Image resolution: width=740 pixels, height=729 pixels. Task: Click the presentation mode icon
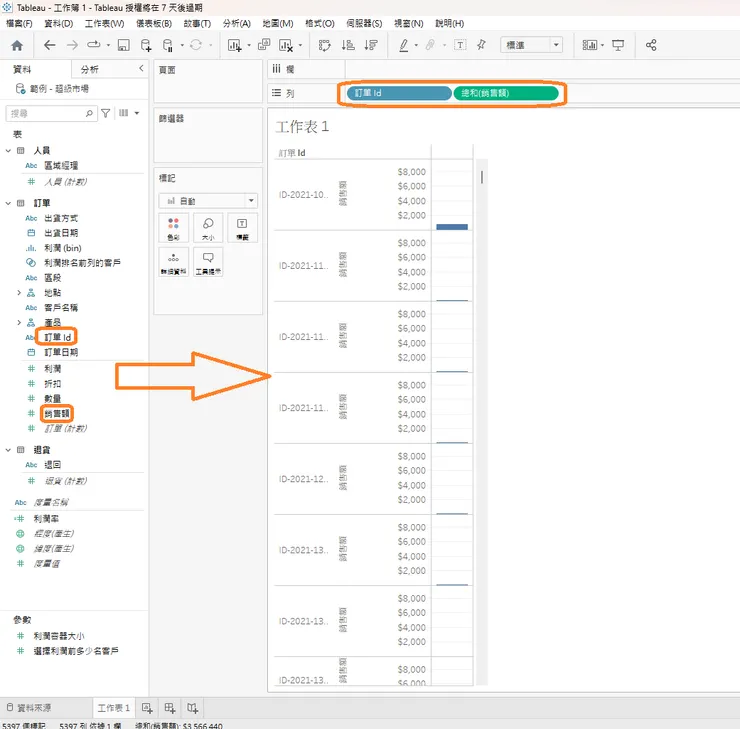coord(618,45)
